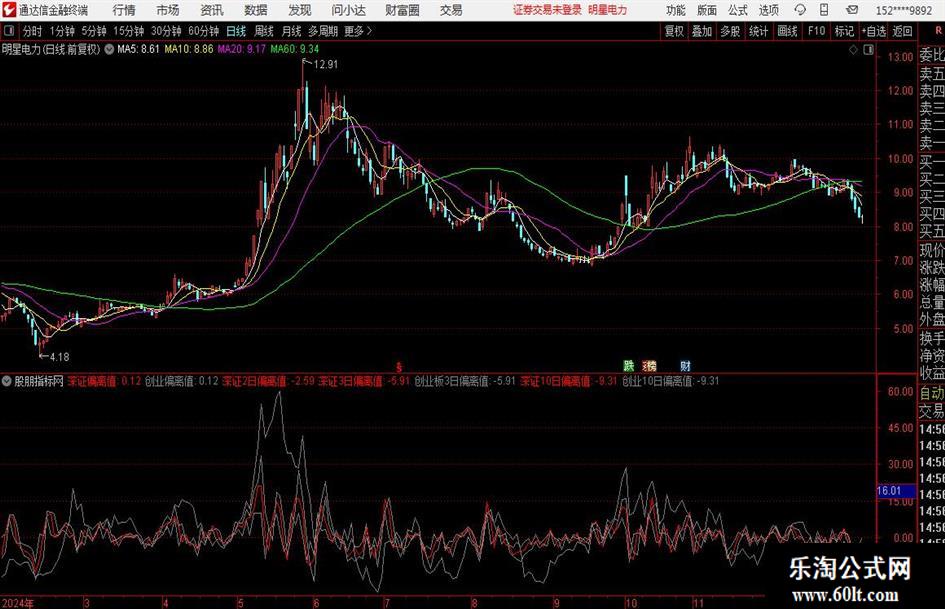Select the 月线 monthly period tab
Viewport: 945px width, 609px height.
291,31
